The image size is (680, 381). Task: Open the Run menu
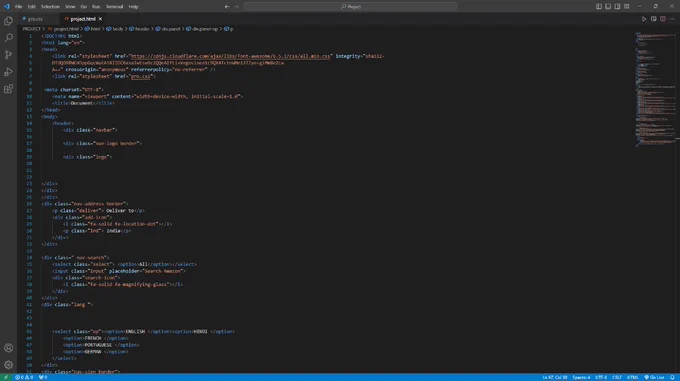(x=96, y=7)
